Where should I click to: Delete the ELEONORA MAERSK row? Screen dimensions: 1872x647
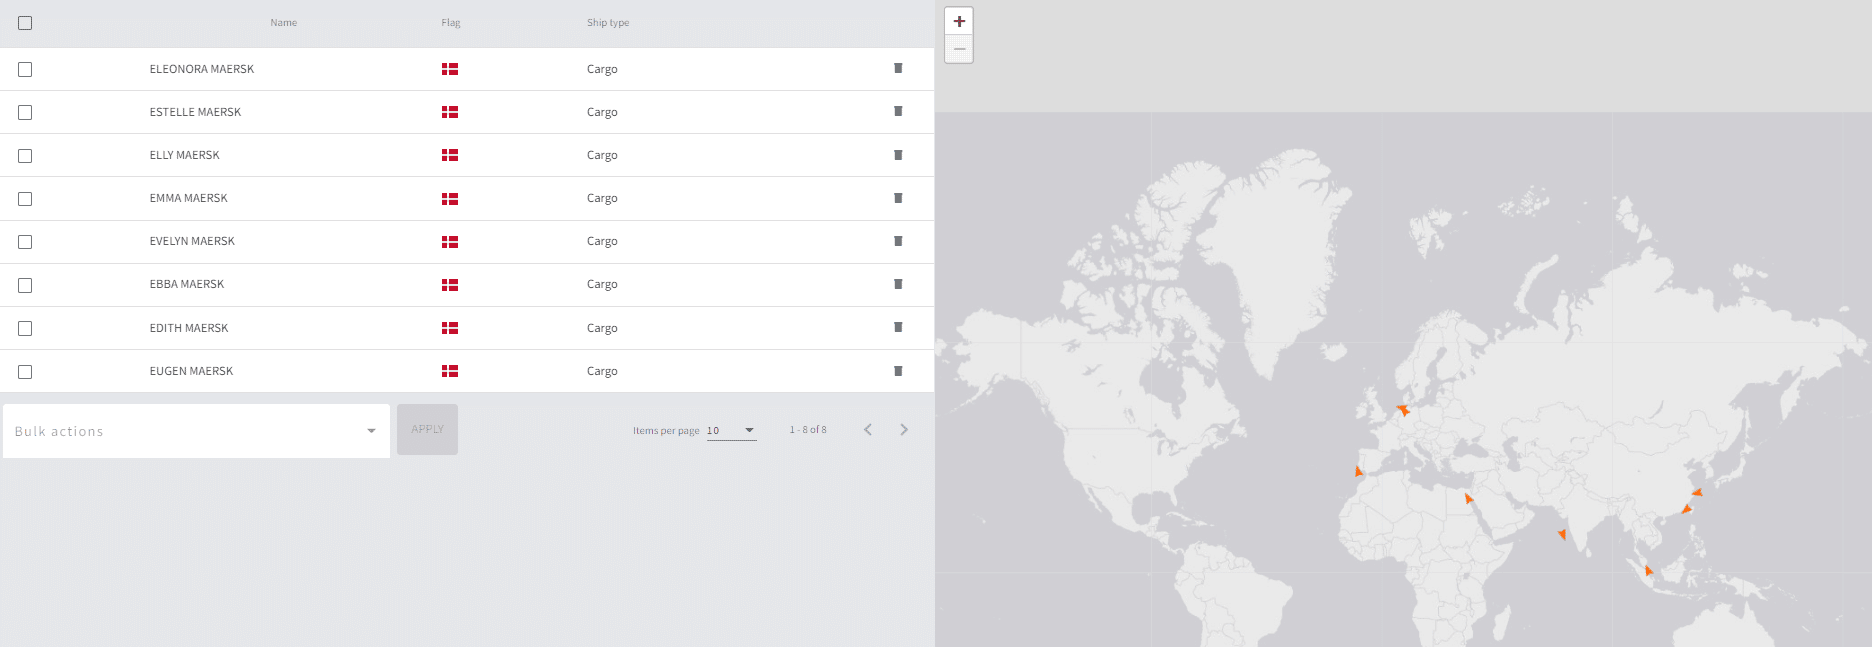[x=898, y=69]
